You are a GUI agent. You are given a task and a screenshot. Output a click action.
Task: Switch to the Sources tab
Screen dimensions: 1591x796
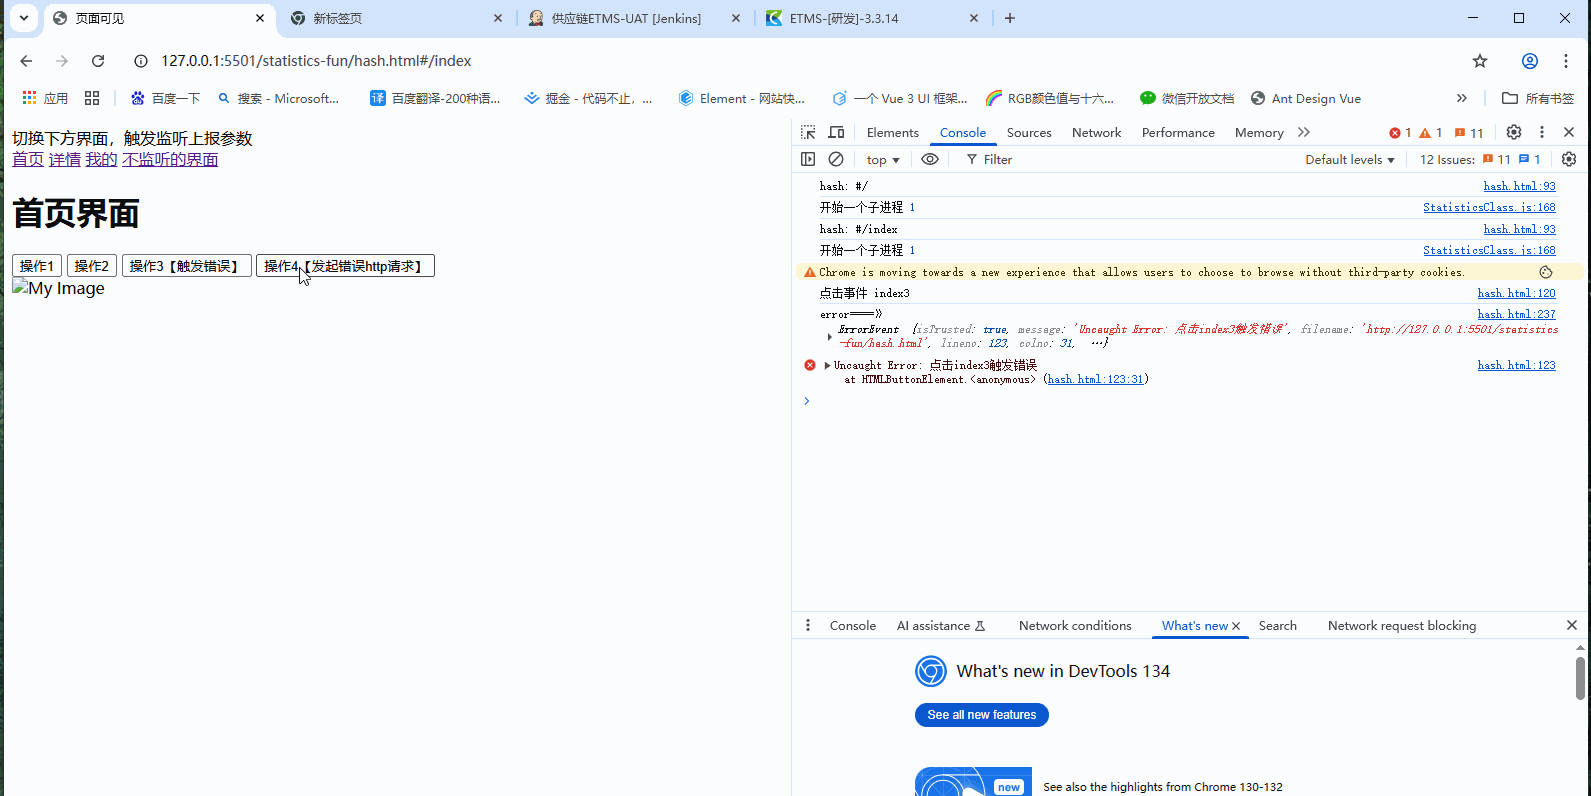coord(1029,132)
